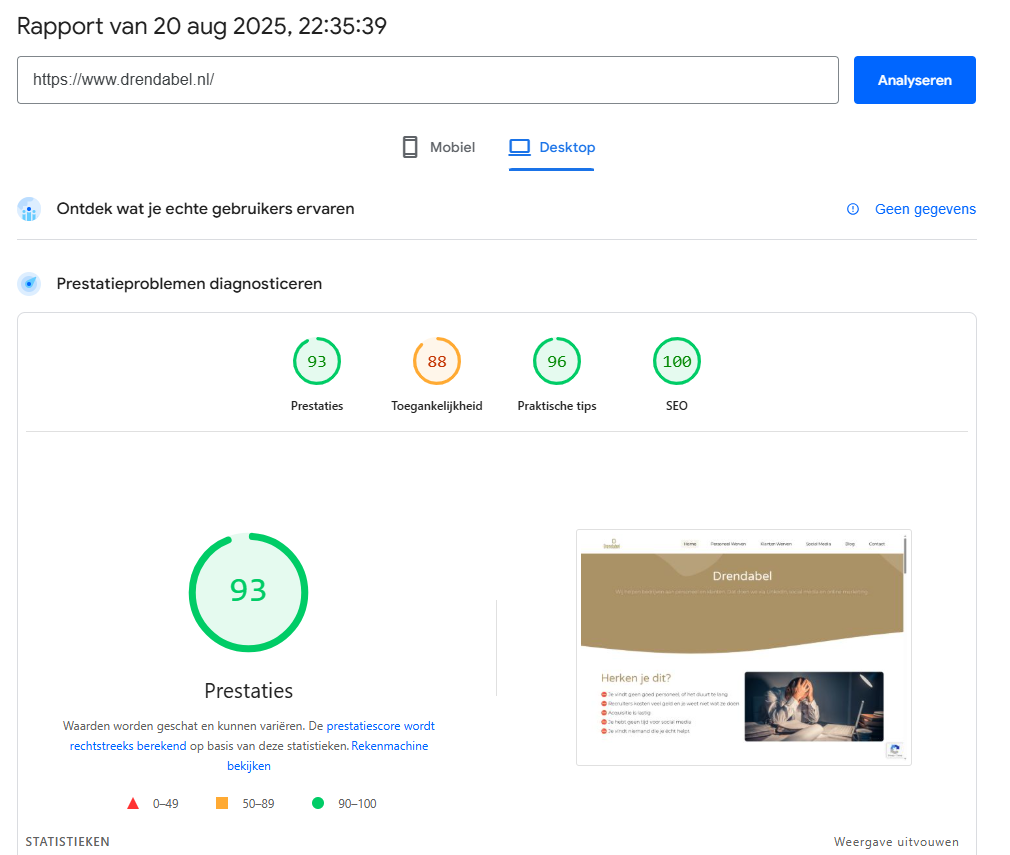Image resolution: width=1010 pixels, height=855 pixels.
Task: Click the Drendabel website screenshot thumbnail
Action: coord(743,647)
